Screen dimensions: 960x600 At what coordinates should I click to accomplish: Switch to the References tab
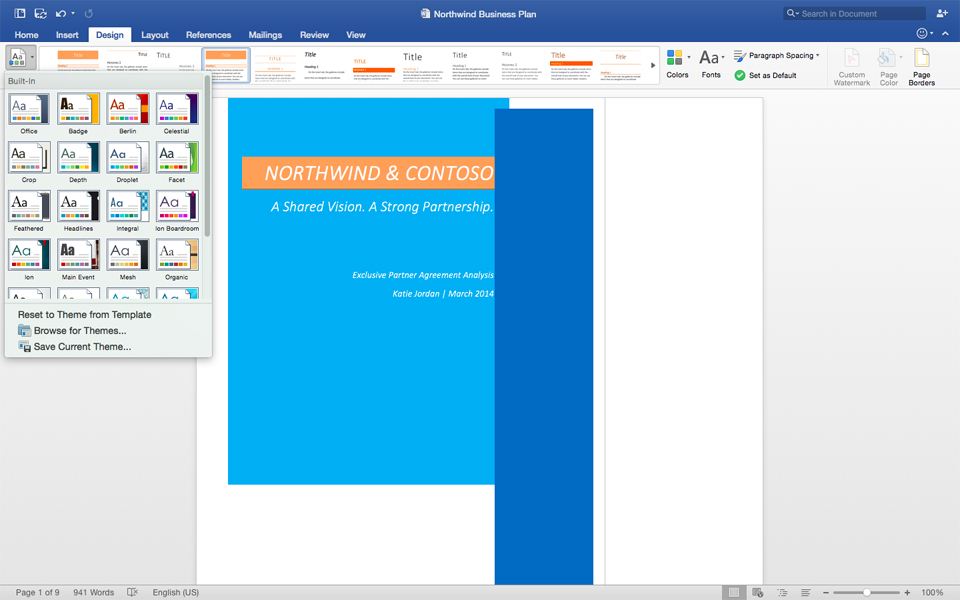click(x=208, y=34)
